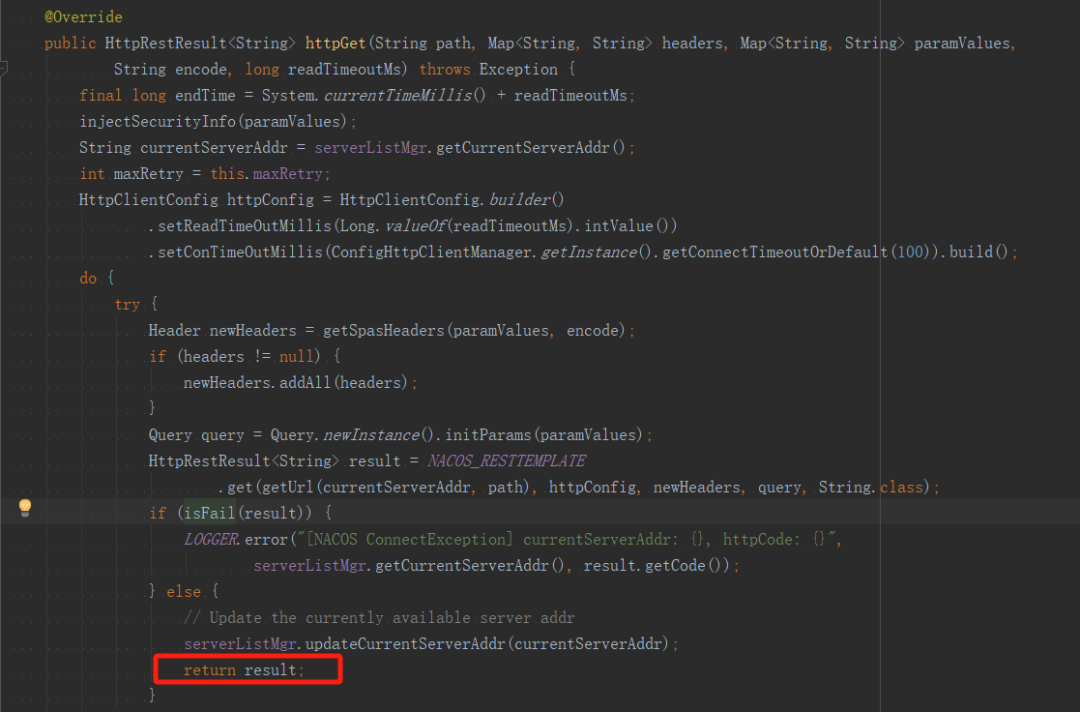Click the updateCurrentServerAddr method call
Viewport: 1080px width, 712px height.
click(405, 644)
